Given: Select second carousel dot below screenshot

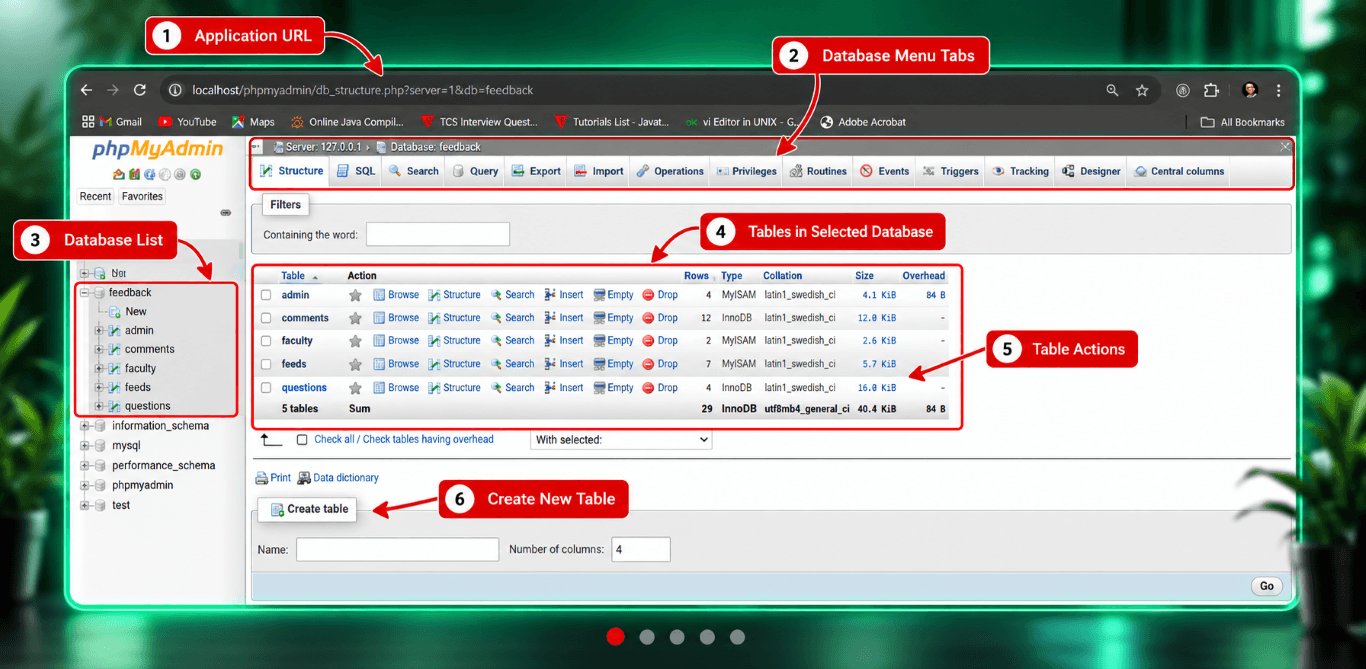Looking at the screenshot, I should 647,637.
